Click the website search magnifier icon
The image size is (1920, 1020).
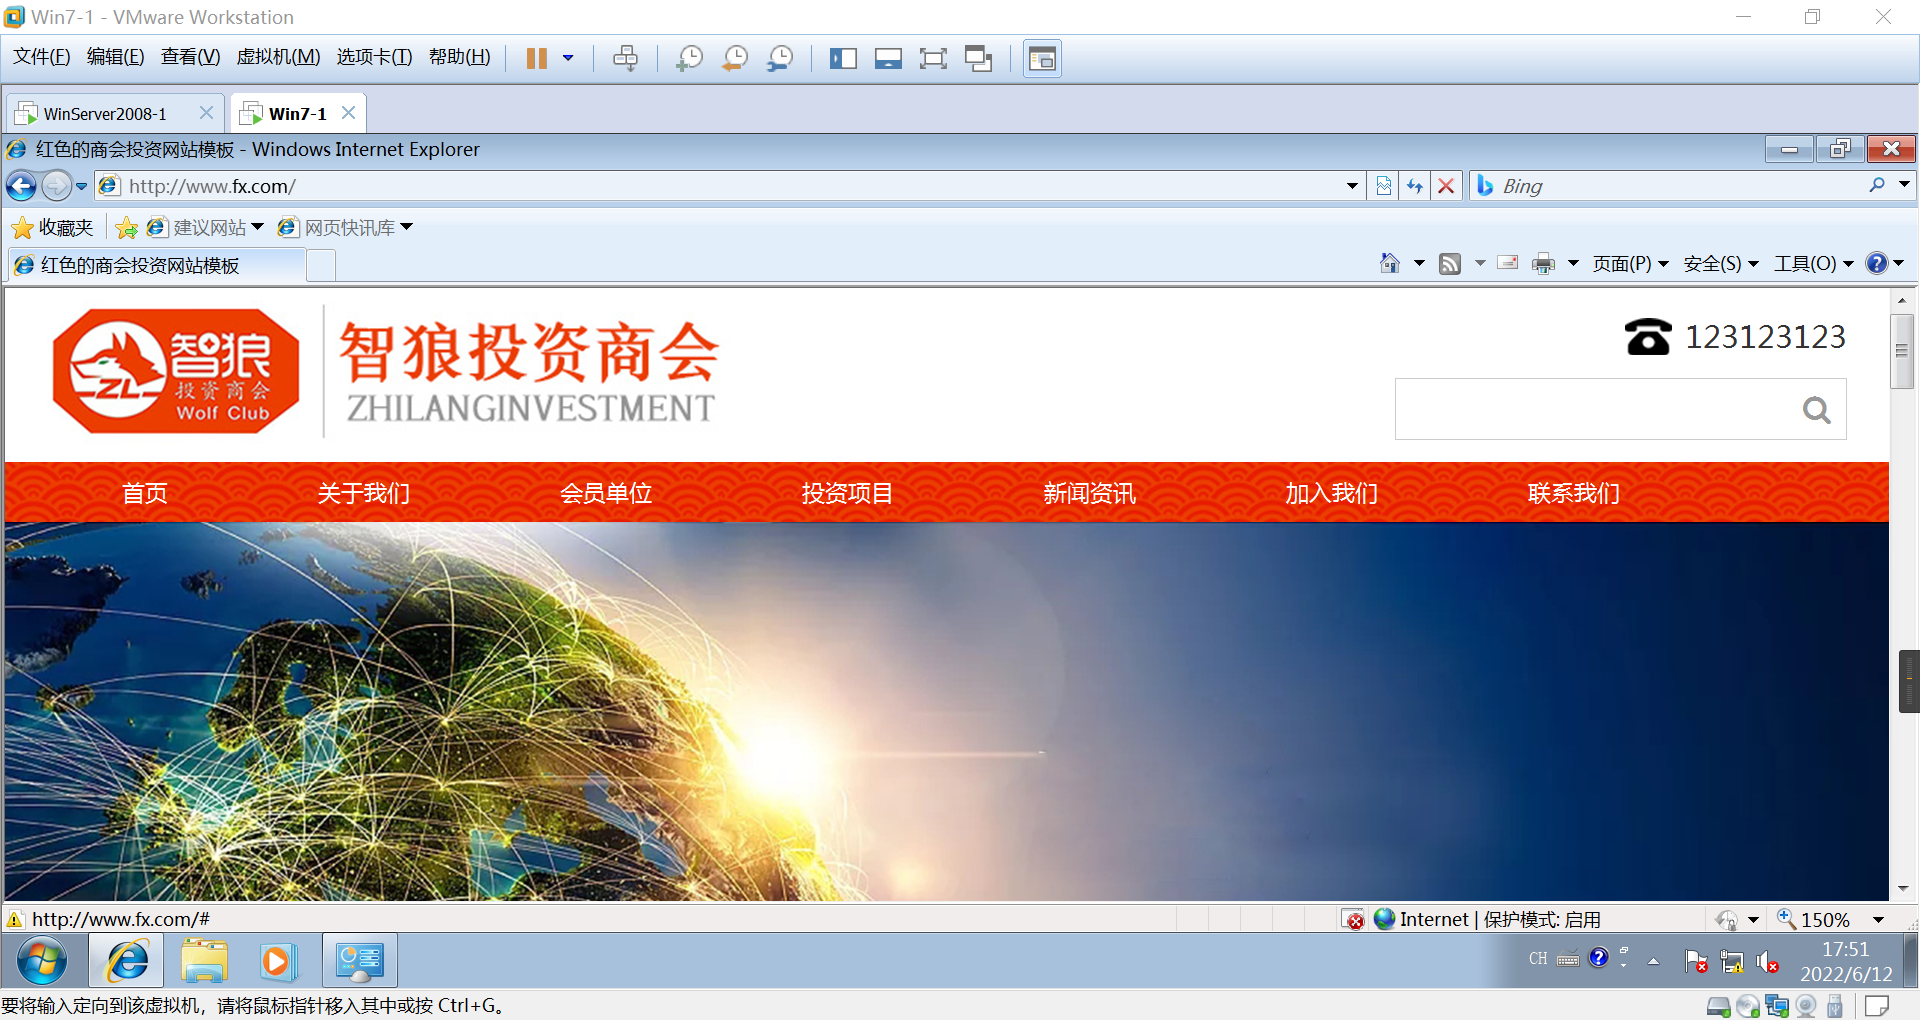[x=1816, y=410]
